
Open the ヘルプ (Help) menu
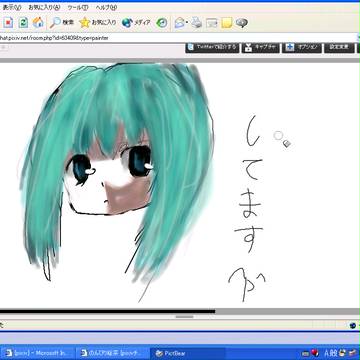tap(106, 7)
